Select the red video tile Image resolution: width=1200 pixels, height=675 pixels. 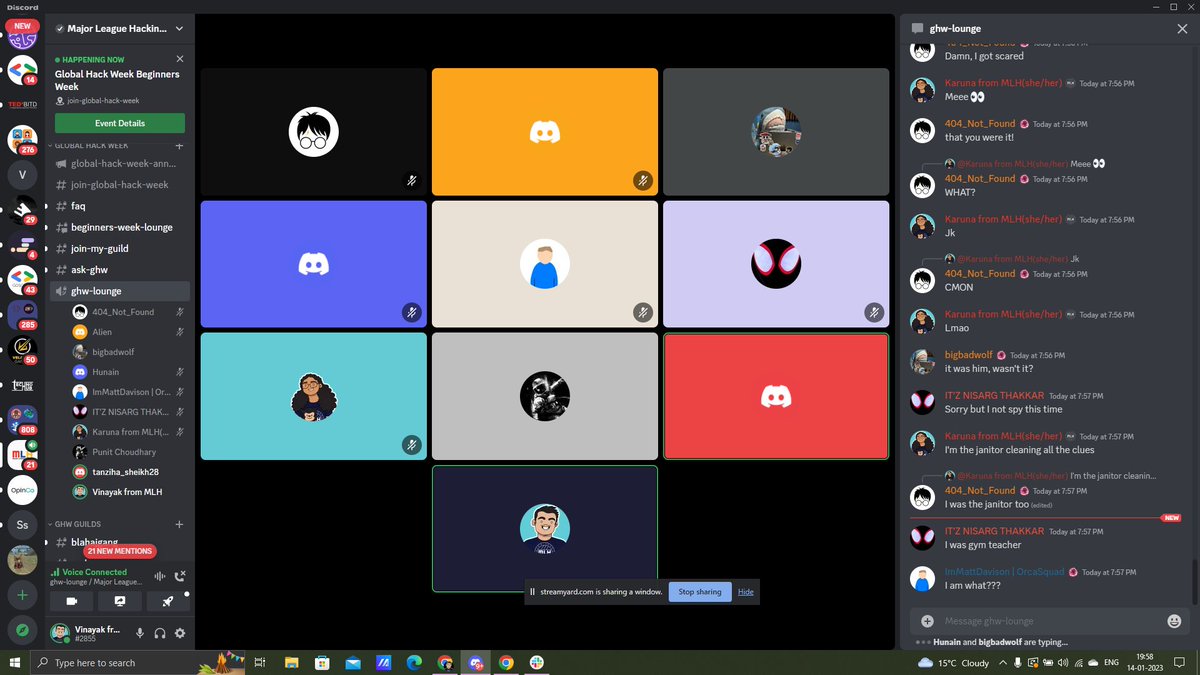[x=776, y=397]
